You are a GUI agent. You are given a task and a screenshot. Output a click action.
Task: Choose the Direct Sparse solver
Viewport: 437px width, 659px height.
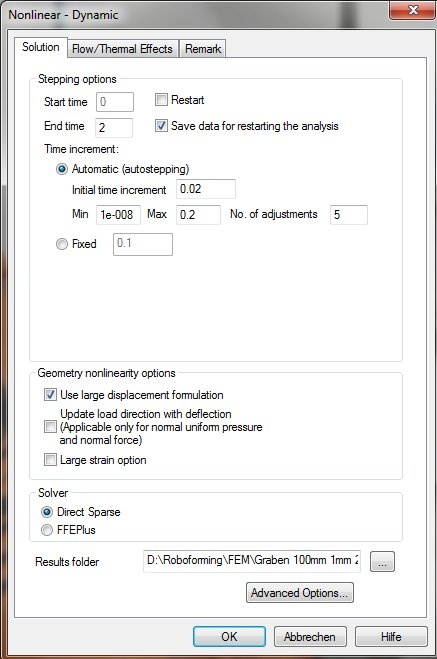(47, 512)
